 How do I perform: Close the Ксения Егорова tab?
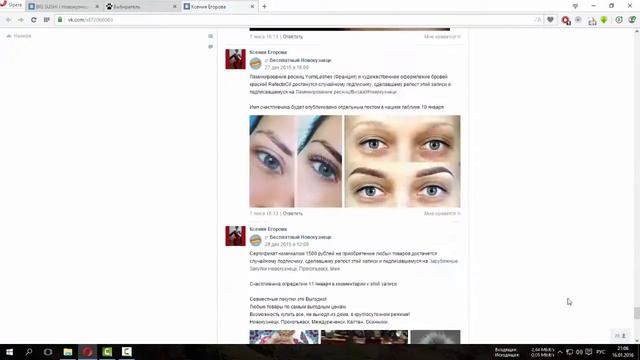pyautogui.click(x=252, y=7)
